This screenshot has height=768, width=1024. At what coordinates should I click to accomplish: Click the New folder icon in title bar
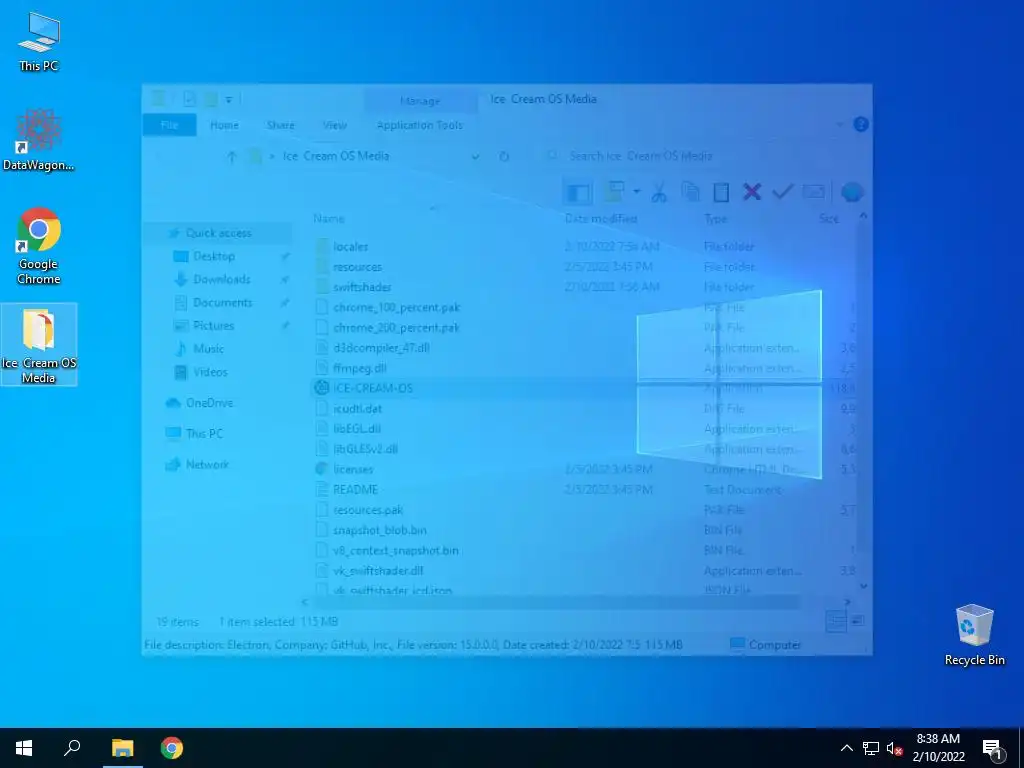[x=210, y=99]
